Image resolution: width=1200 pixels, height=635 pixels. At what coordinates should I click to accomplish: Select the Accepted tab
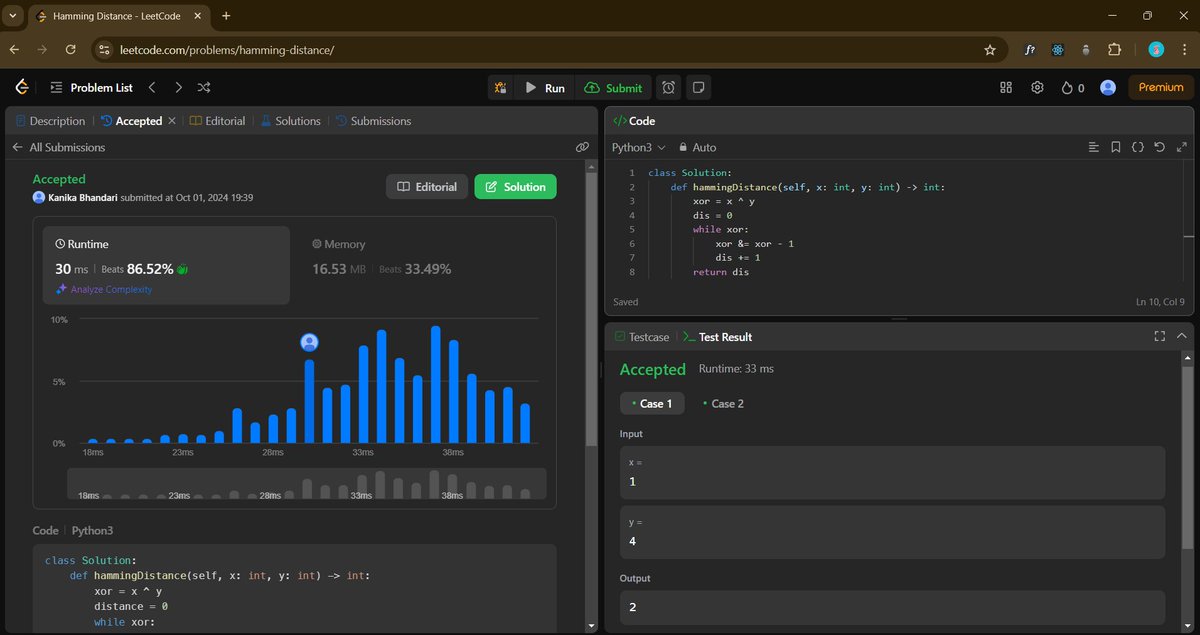click(131, 121)
